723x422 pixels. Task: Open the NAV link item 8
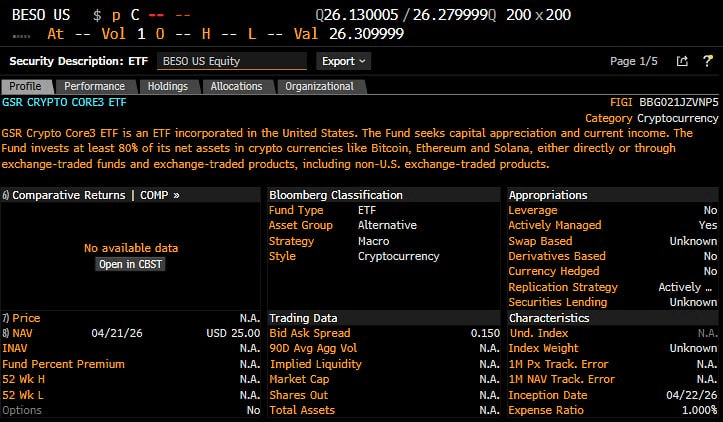click(24, 333)
